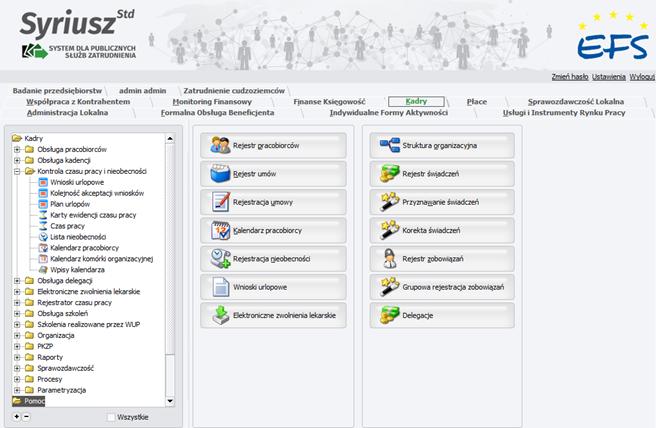The height and width of the screenshot is (428, 656).
Task: Collapse Kontrola czasu pracy i nieobecności node
Action: pos(17,171)
